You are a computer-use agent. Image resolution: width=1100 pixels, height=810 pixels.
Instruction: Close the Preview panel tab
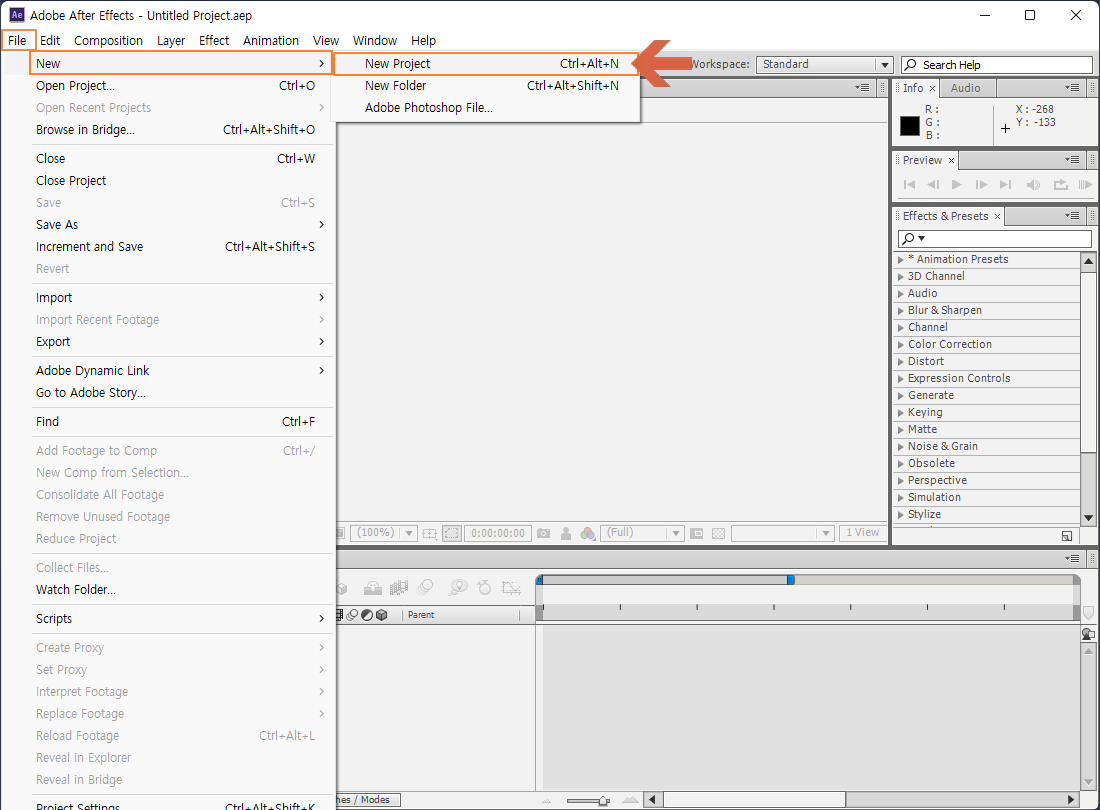coord(951,161)
